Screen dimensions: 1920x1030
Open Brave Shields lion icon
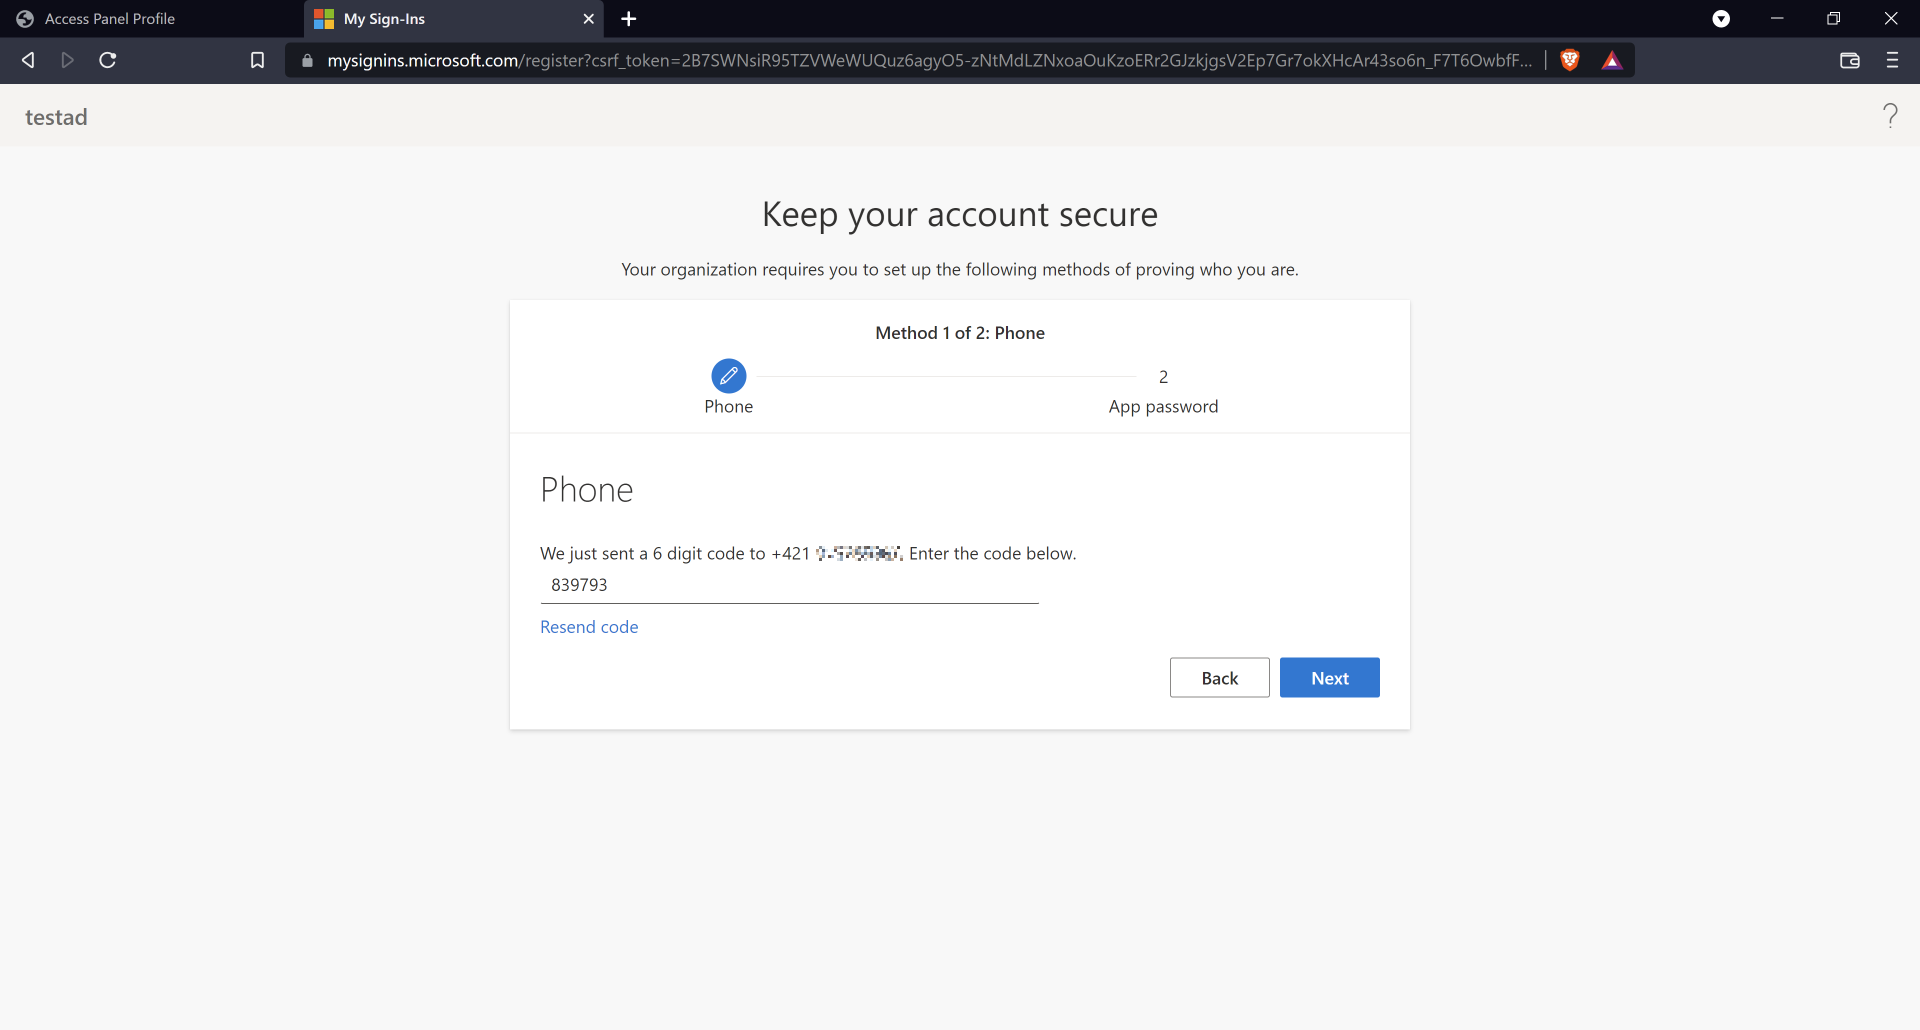pos(1570,60)
